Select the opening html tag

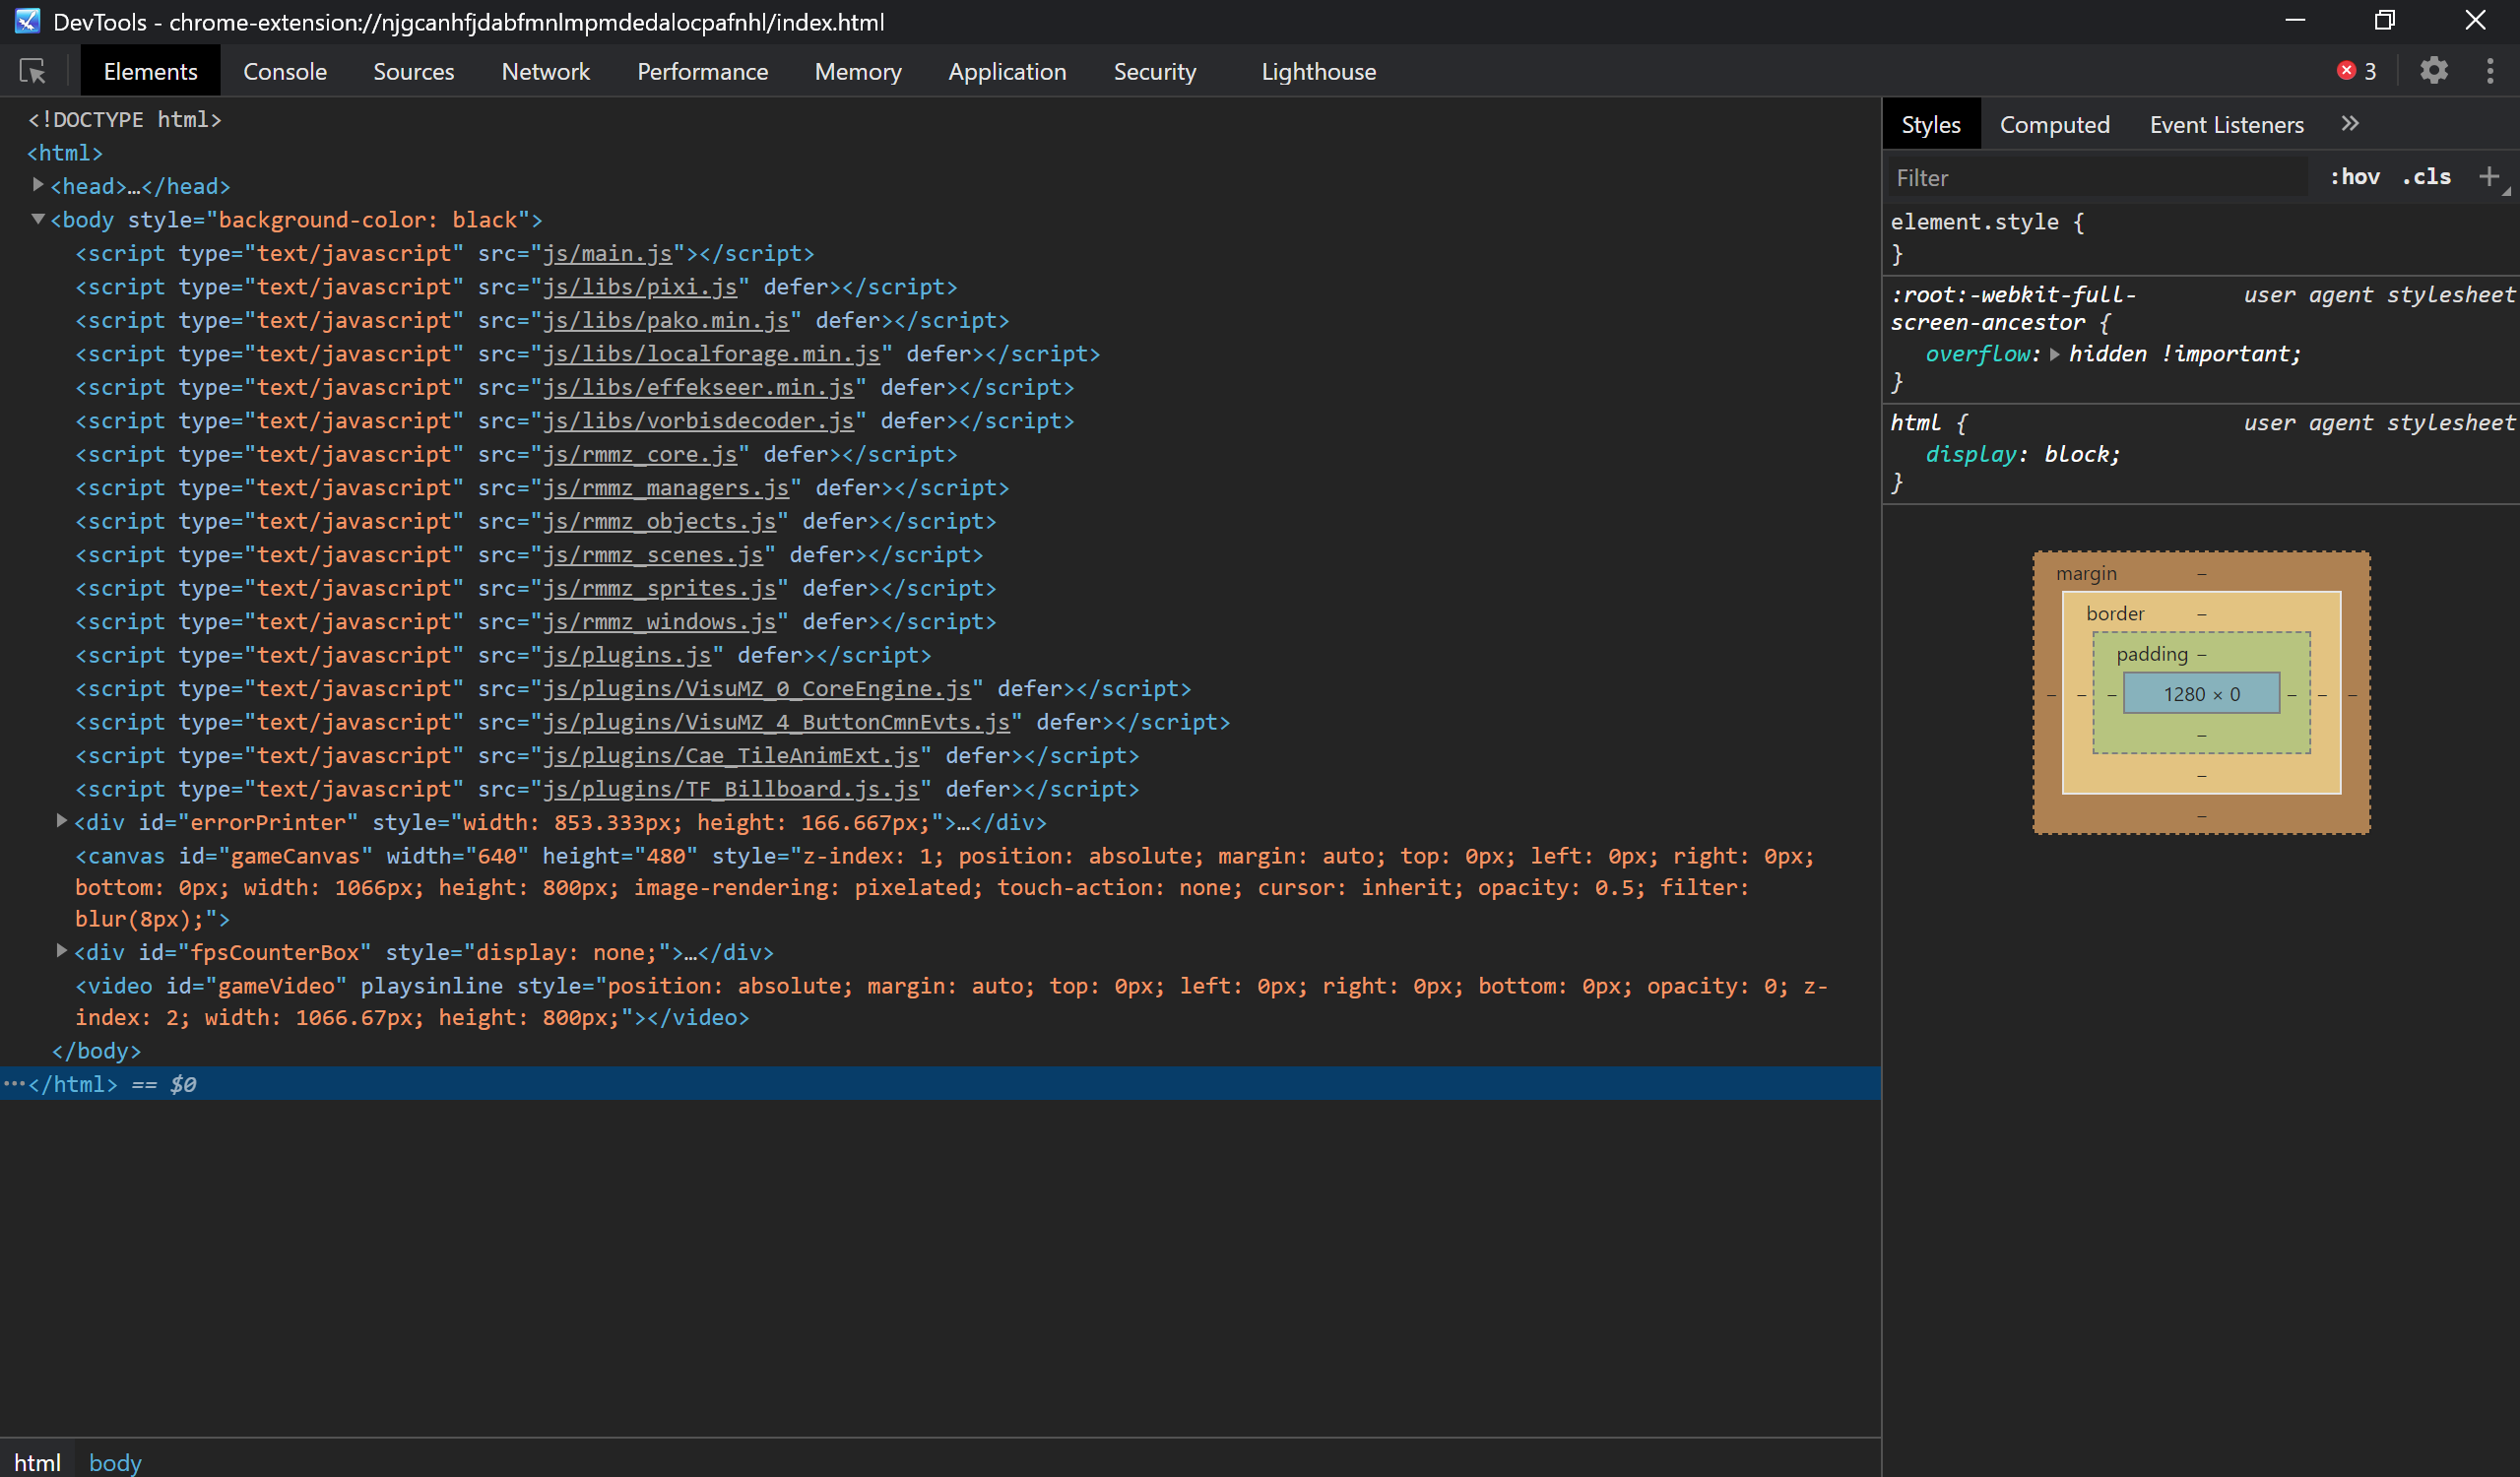coord(65,153)
